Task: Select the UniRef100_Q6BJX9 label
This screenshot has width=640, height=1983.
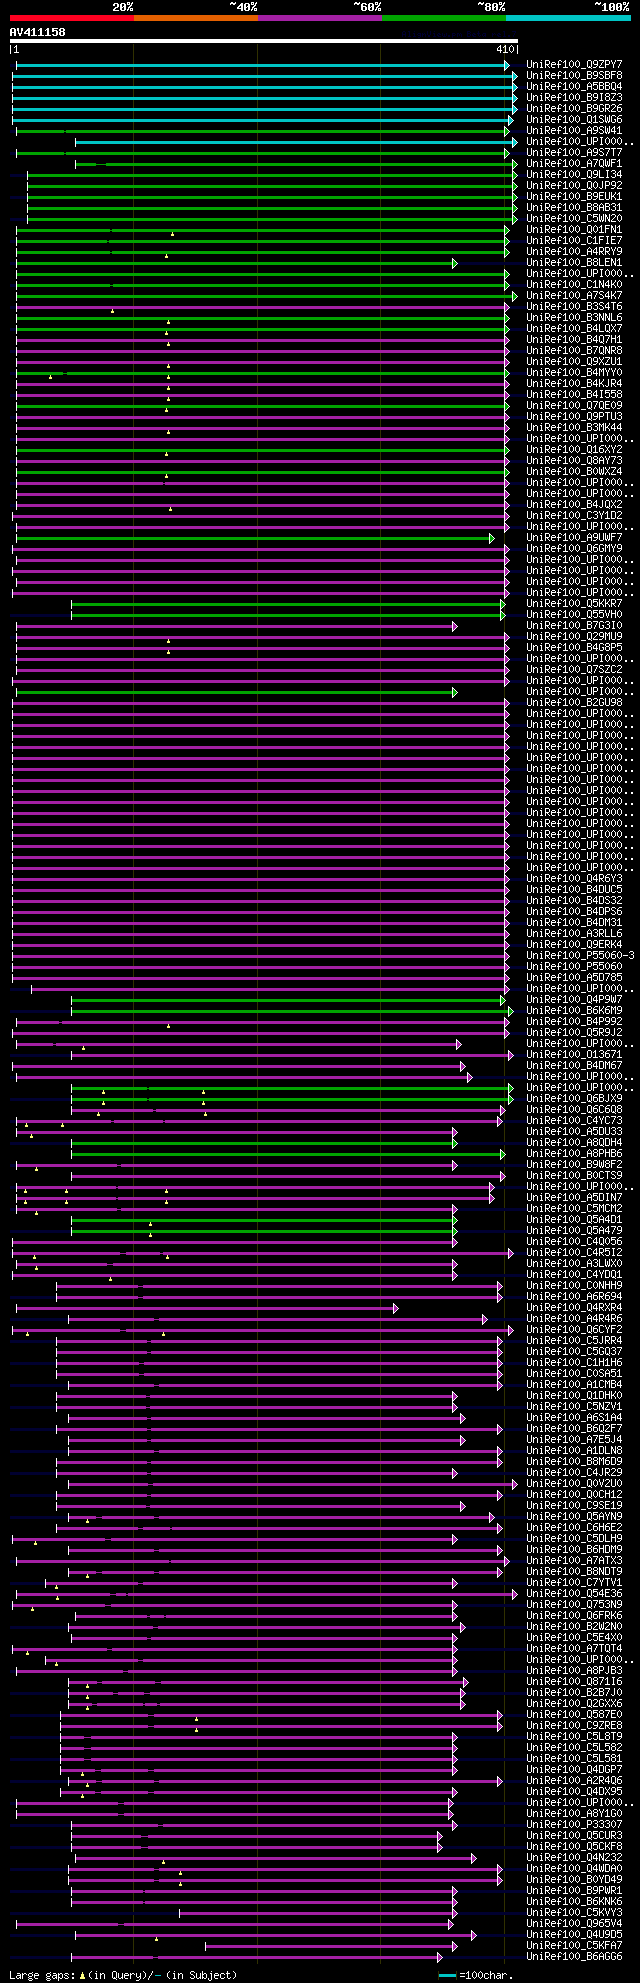Action: point(574,1099)
